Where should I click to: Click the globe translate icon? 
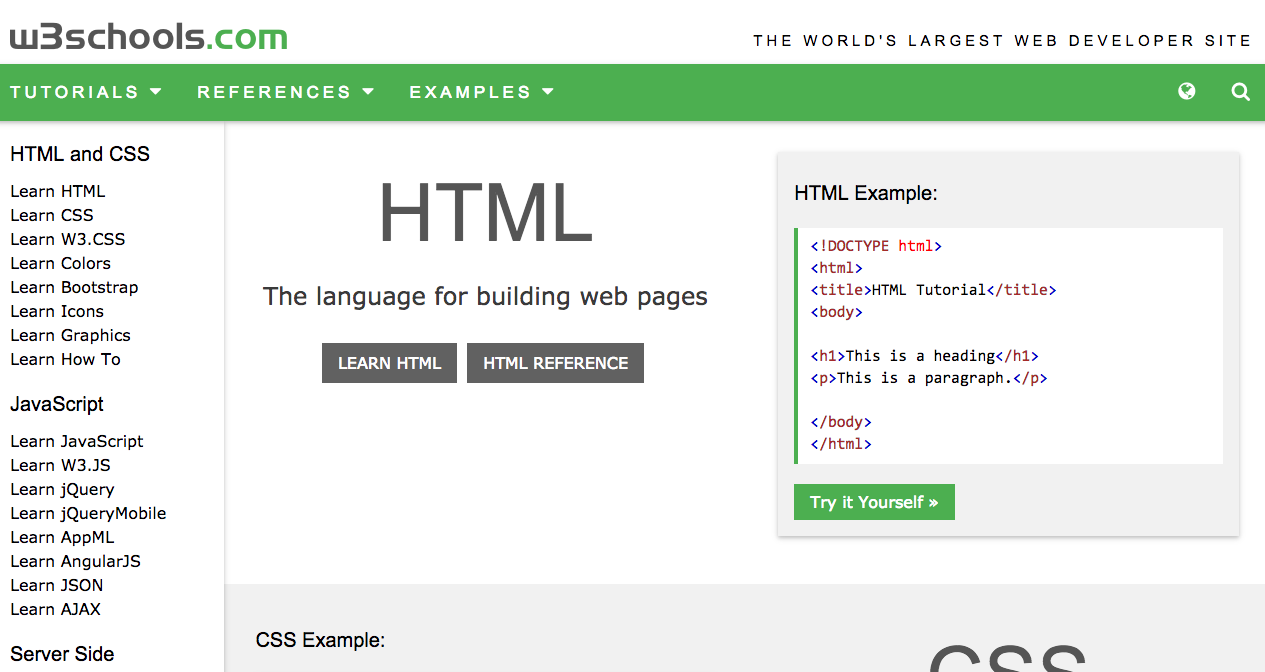click(1187, 92)
